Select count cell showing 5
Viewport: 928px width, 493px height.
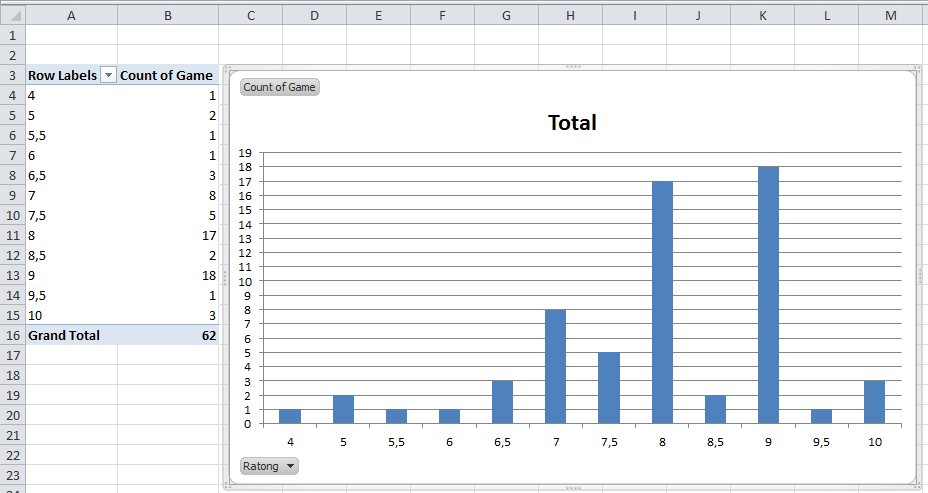(x=168, y=215)
